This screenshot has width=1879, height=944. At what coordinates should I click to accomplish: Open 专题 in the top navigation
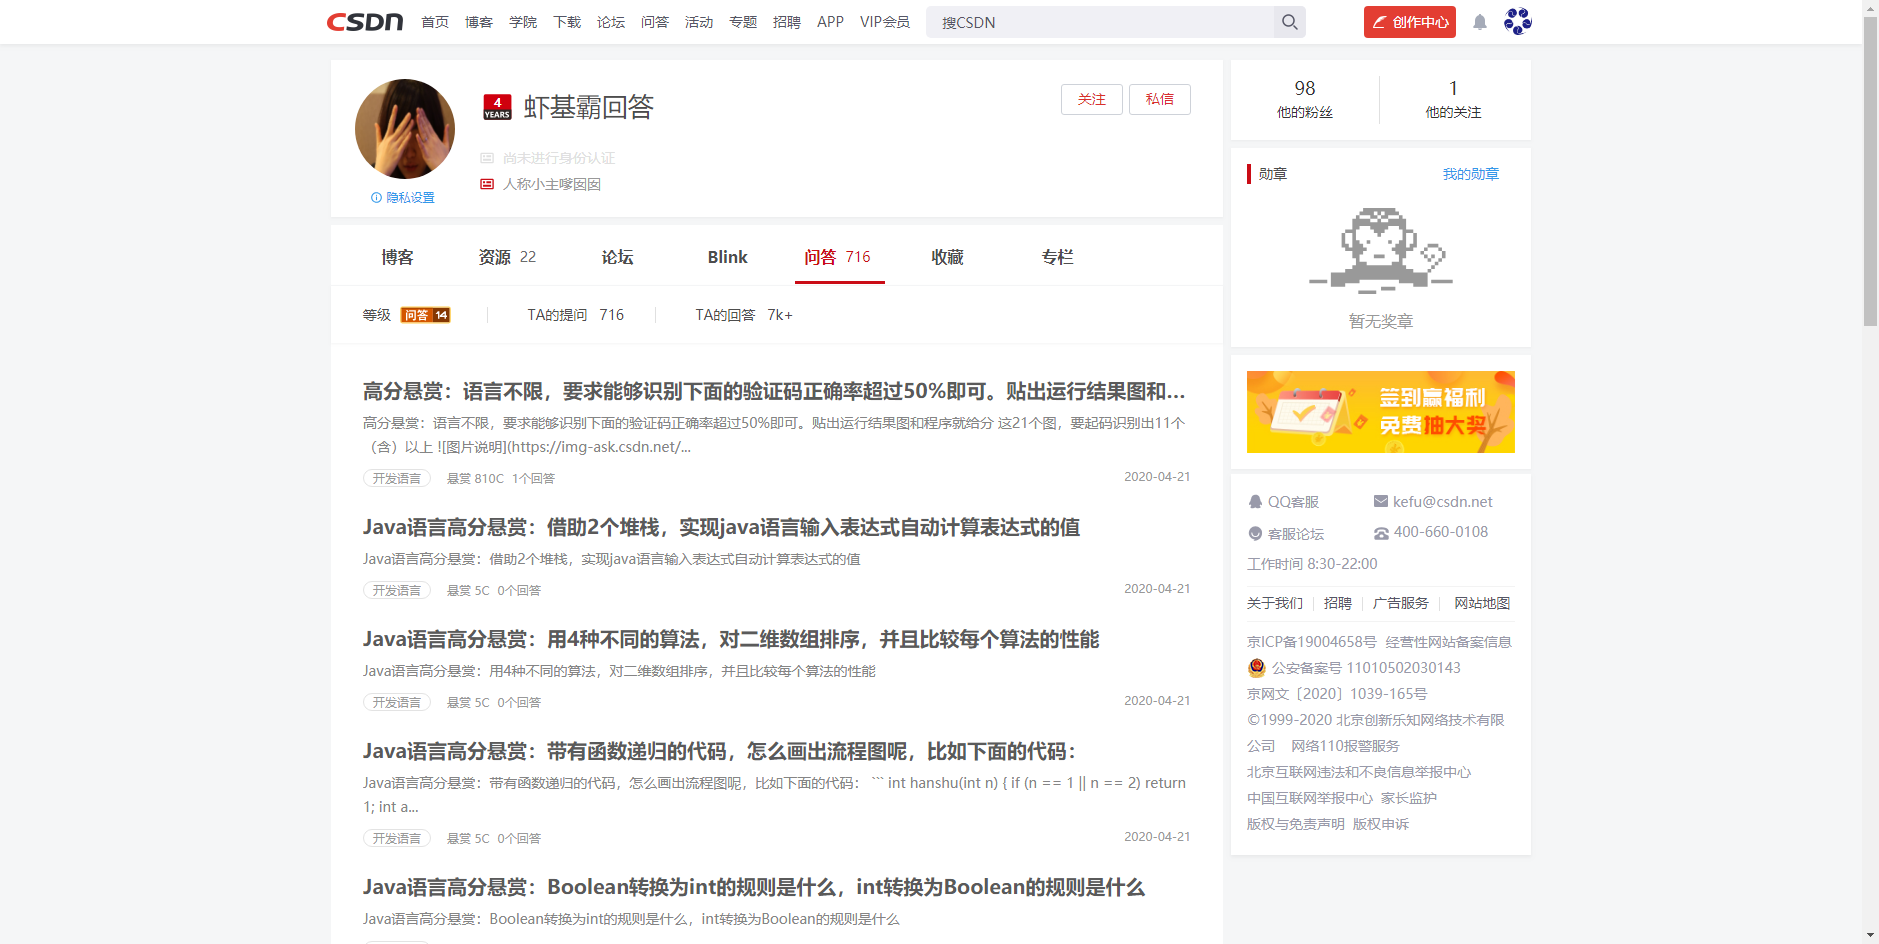point(743,22)
